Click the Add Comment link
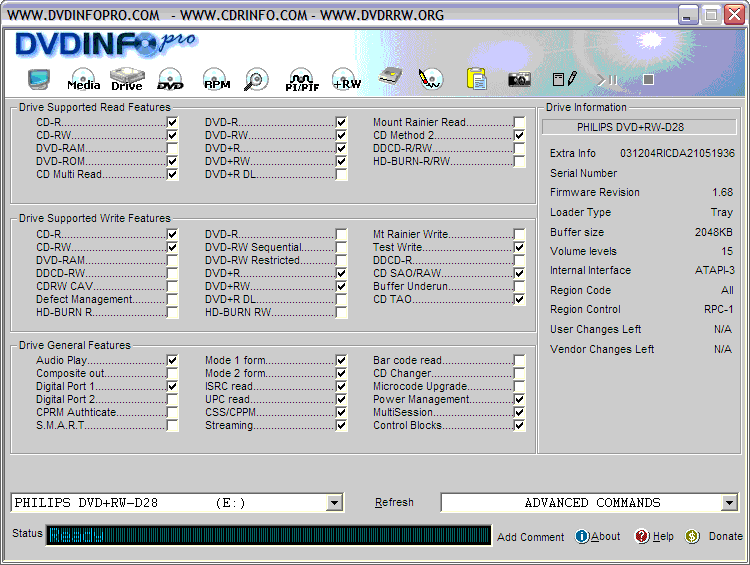 click(x=530, y=537)
